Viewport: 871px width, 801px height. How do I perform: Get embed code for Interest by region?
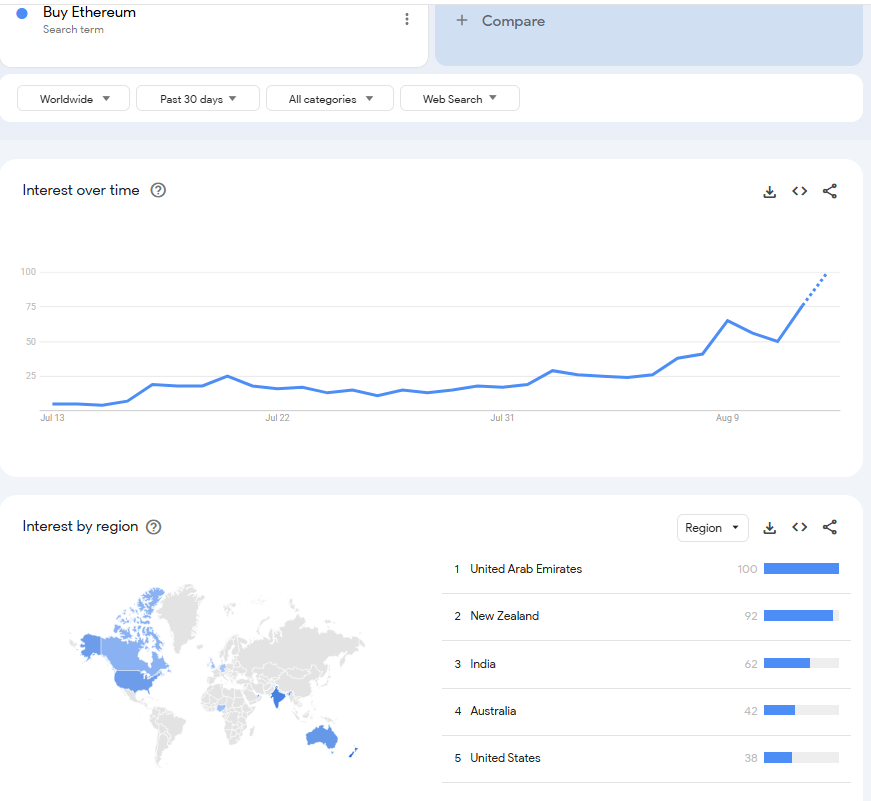799,527
